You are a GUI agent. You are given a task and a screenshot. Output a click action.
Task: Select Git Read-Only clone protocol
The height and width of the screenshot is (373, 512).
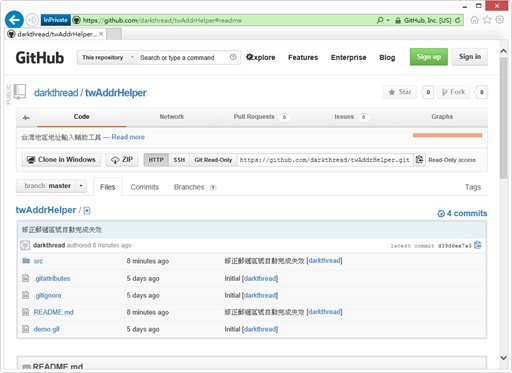coord(213,160)
